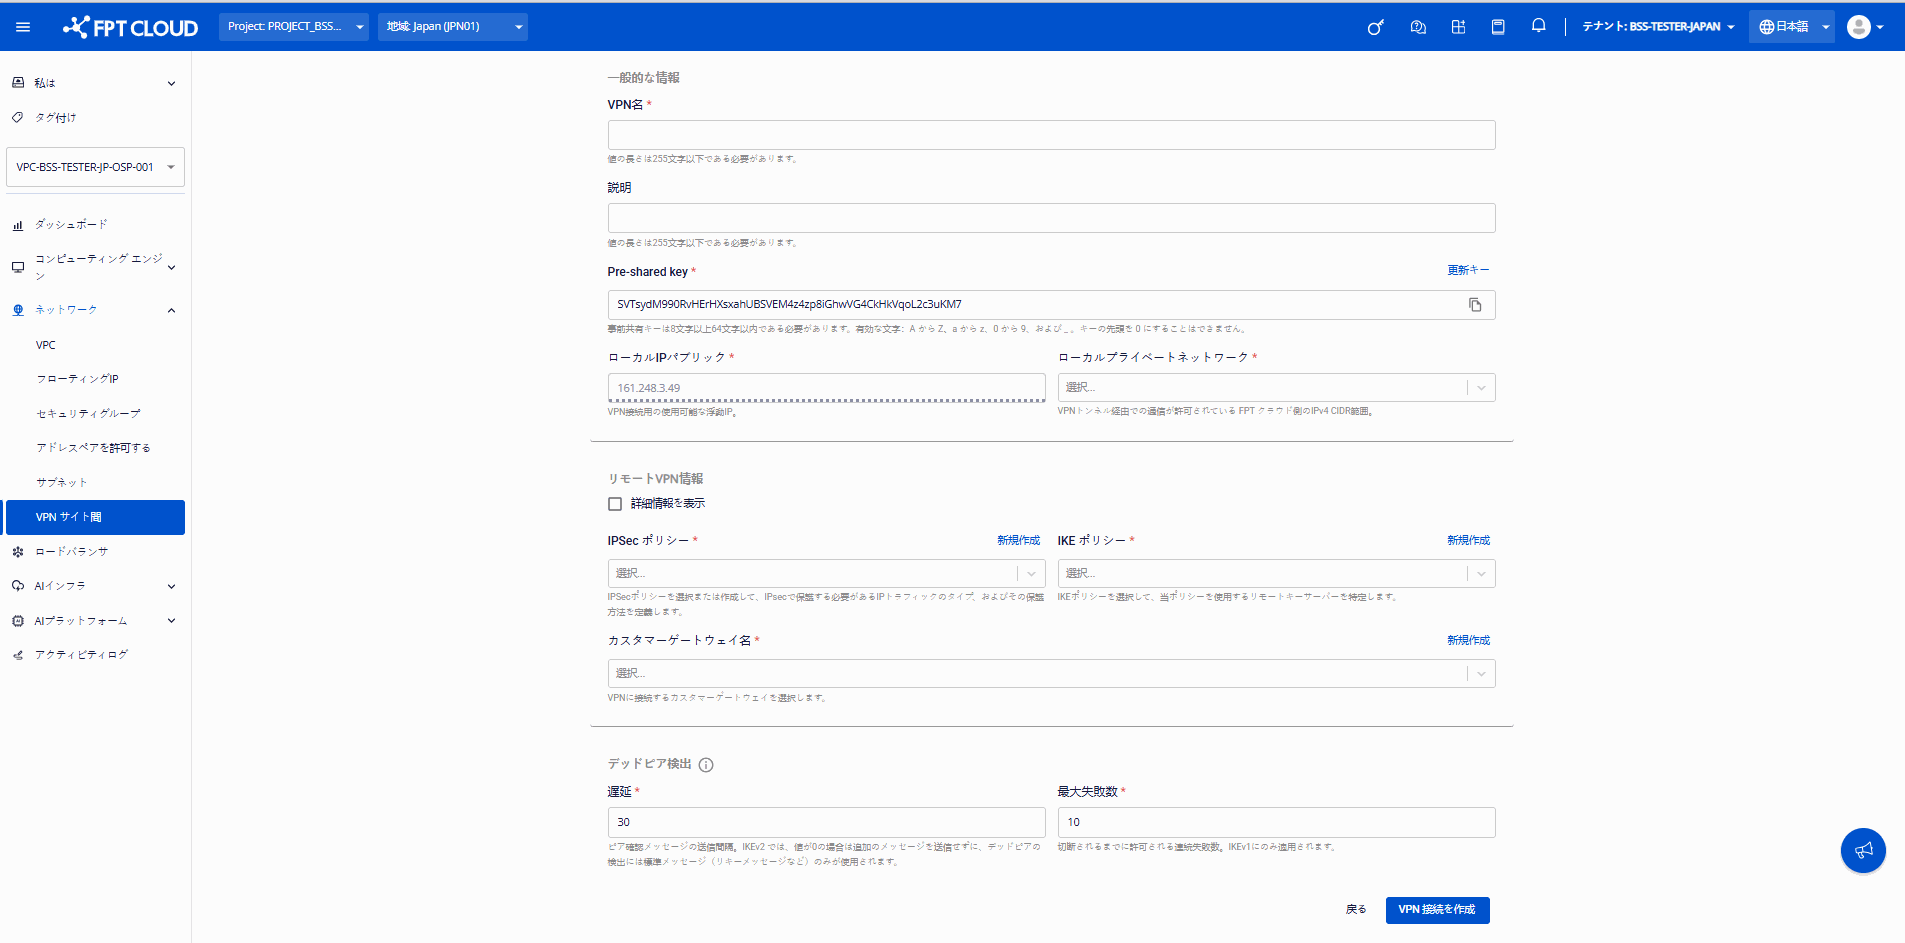Click the ロードバランサ icon
The width and height of the screenshot is (1905, 943).
point(18,552)
